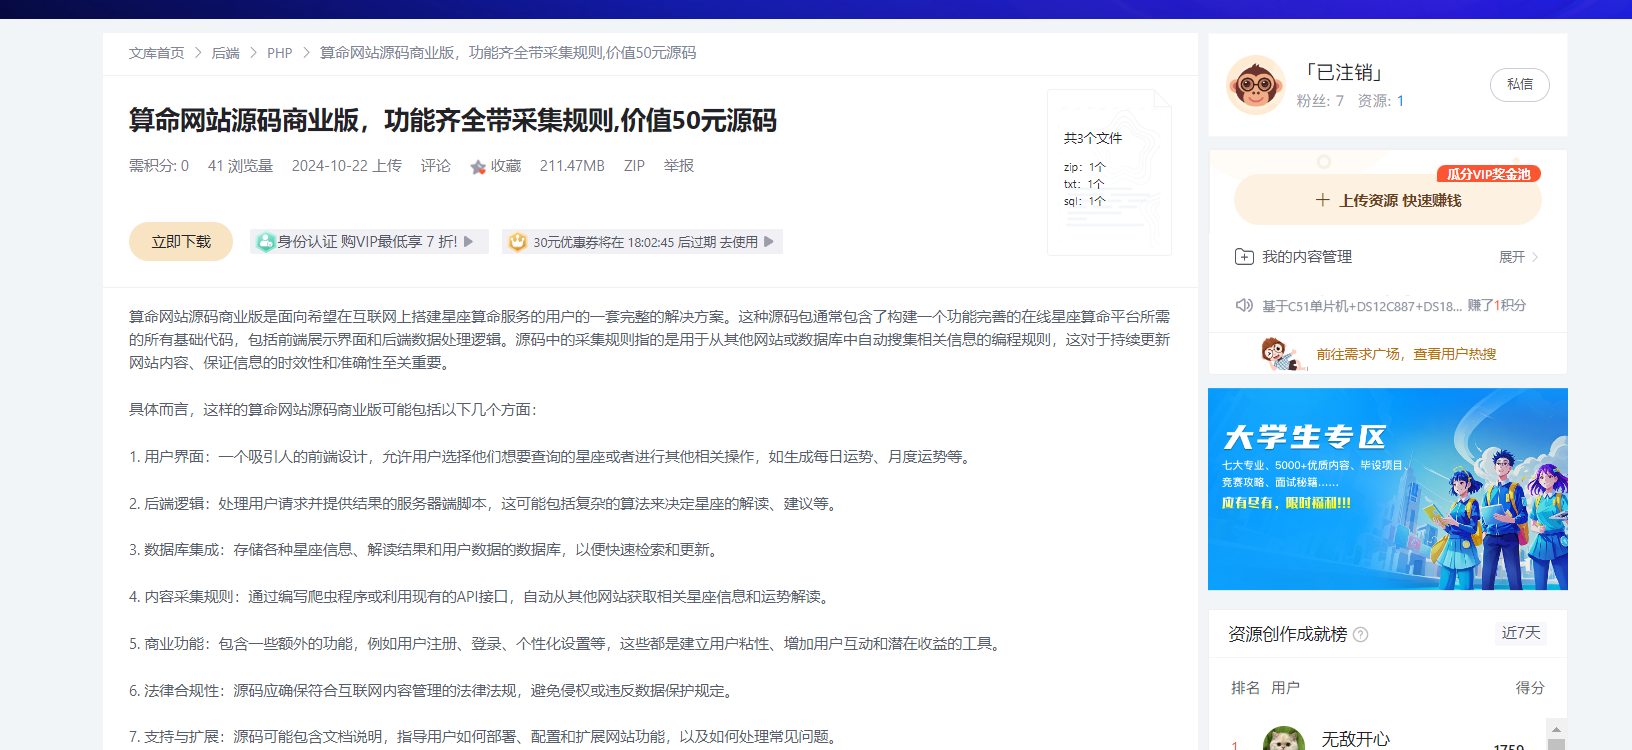Expand 我的内容管理 with 展开
Screen dimensions: 1632x750
point(1518,257)
